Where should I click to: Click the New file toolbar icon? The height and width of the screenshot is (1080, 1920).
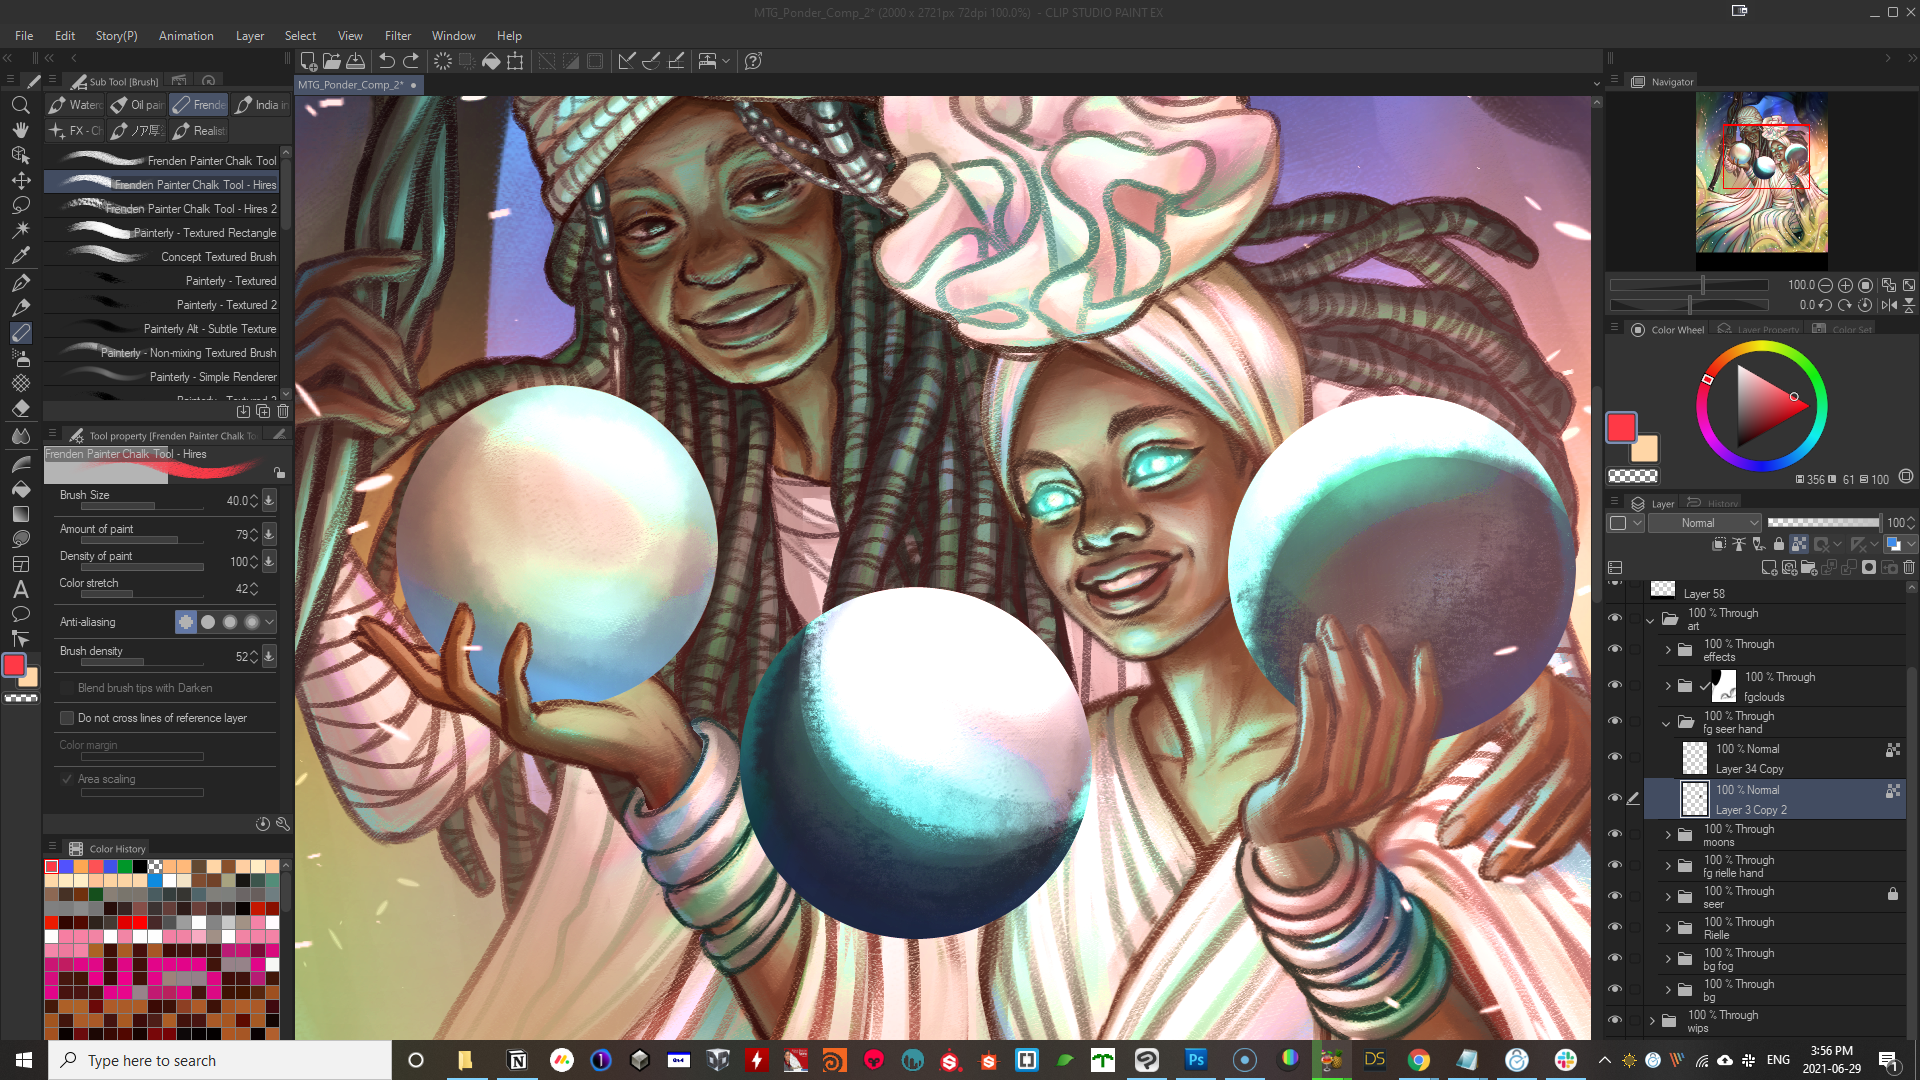[309, 61]
